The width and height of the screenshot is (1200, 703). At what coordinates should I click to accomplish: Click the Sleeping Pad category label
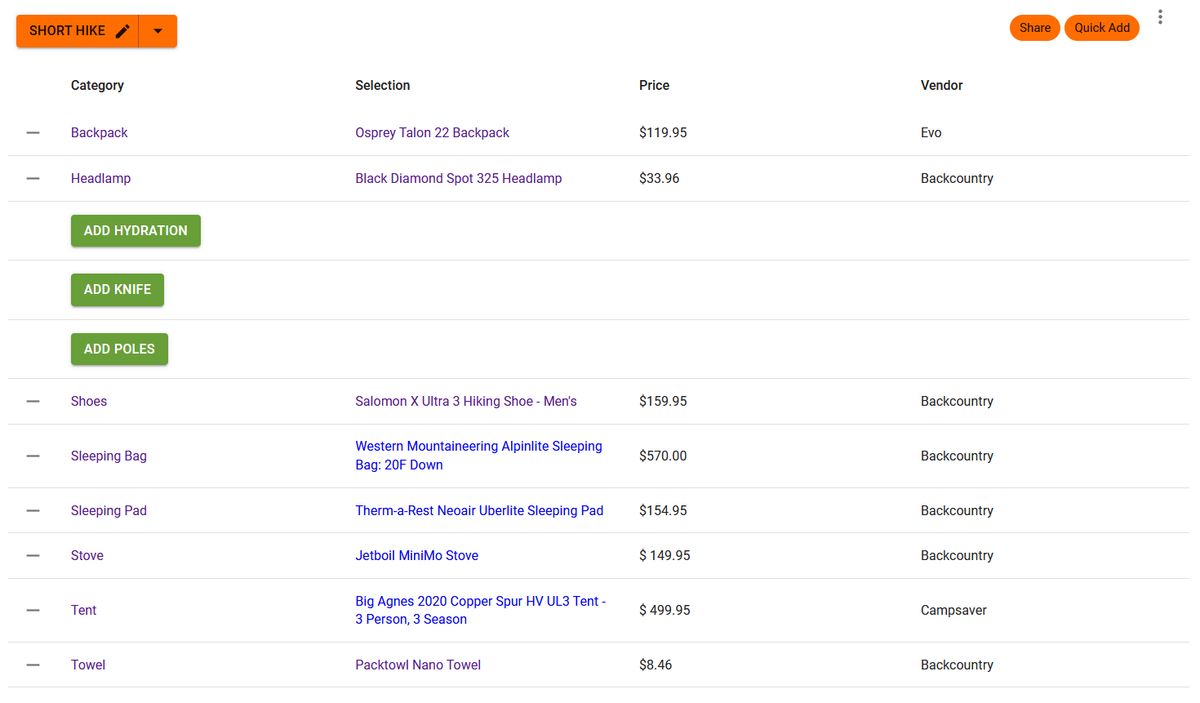(108, 510)
